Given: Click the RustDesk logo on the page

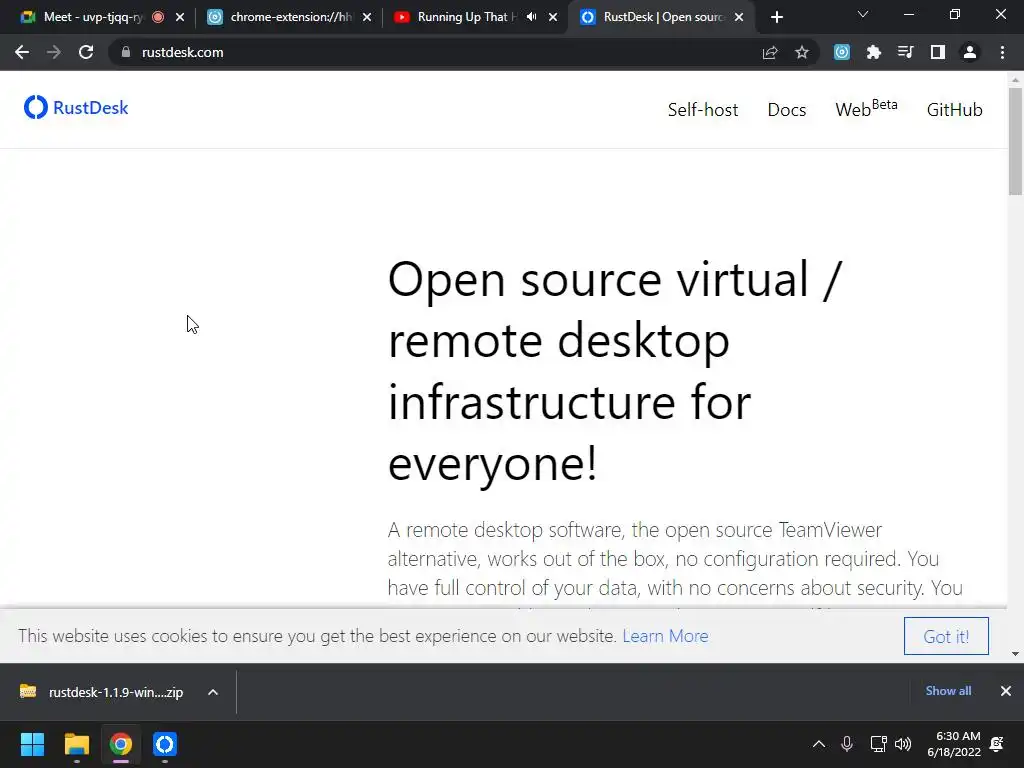Looking at the screenshot, I should pyautogui.click(x=76, y=108).
